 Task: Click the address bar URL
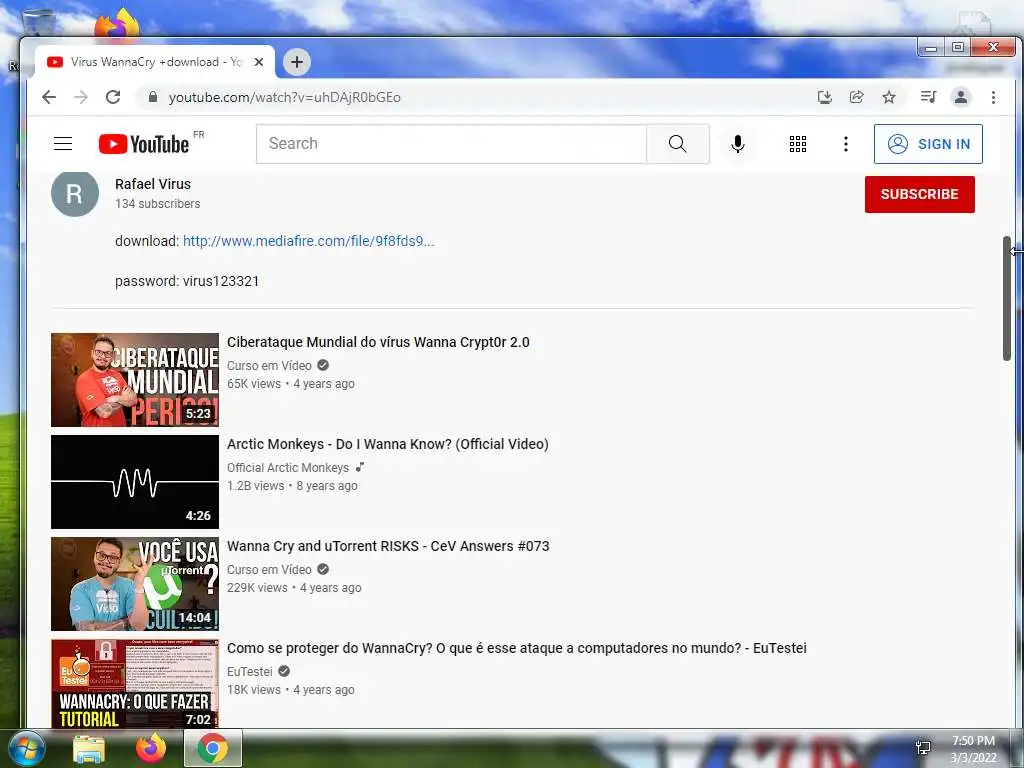click(x=285, y=97)
